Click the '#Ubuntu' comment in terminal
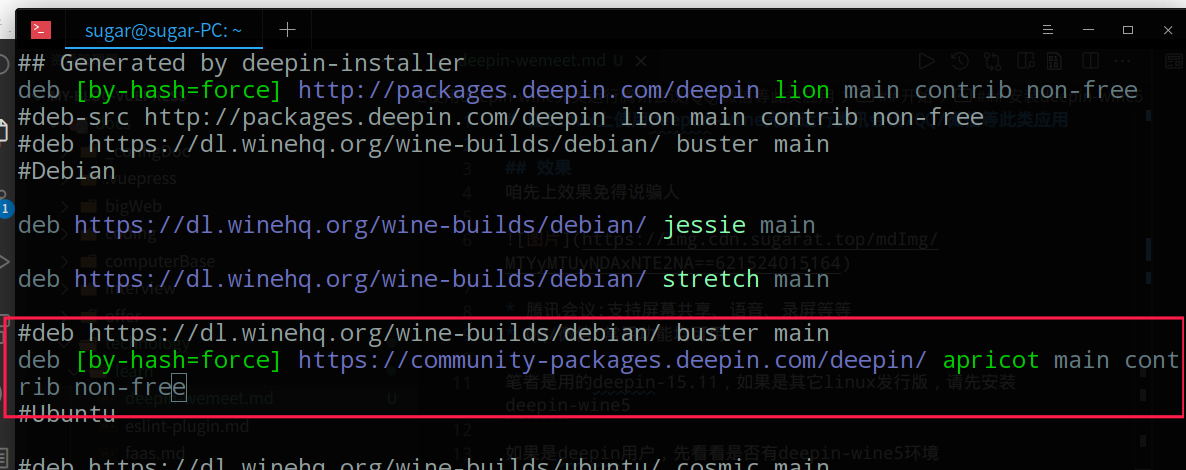Image resolution: width=1186 pixels, height=470 pixels. 67,414
